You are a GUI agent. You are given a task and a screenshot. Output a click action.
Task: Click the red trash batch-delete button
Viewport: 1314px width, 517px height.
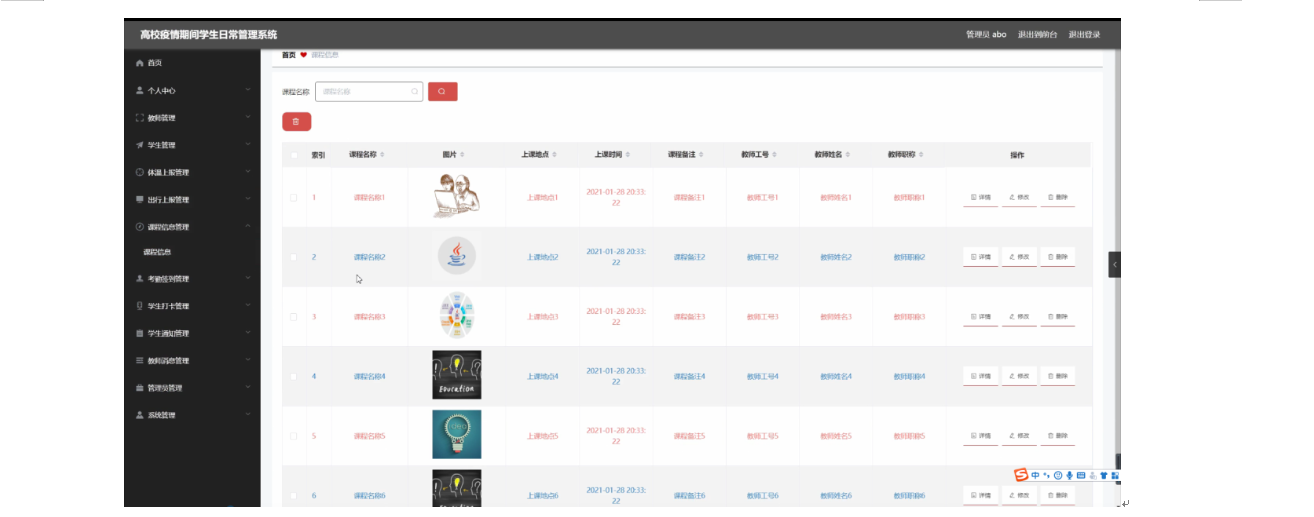tap(296, 122)
